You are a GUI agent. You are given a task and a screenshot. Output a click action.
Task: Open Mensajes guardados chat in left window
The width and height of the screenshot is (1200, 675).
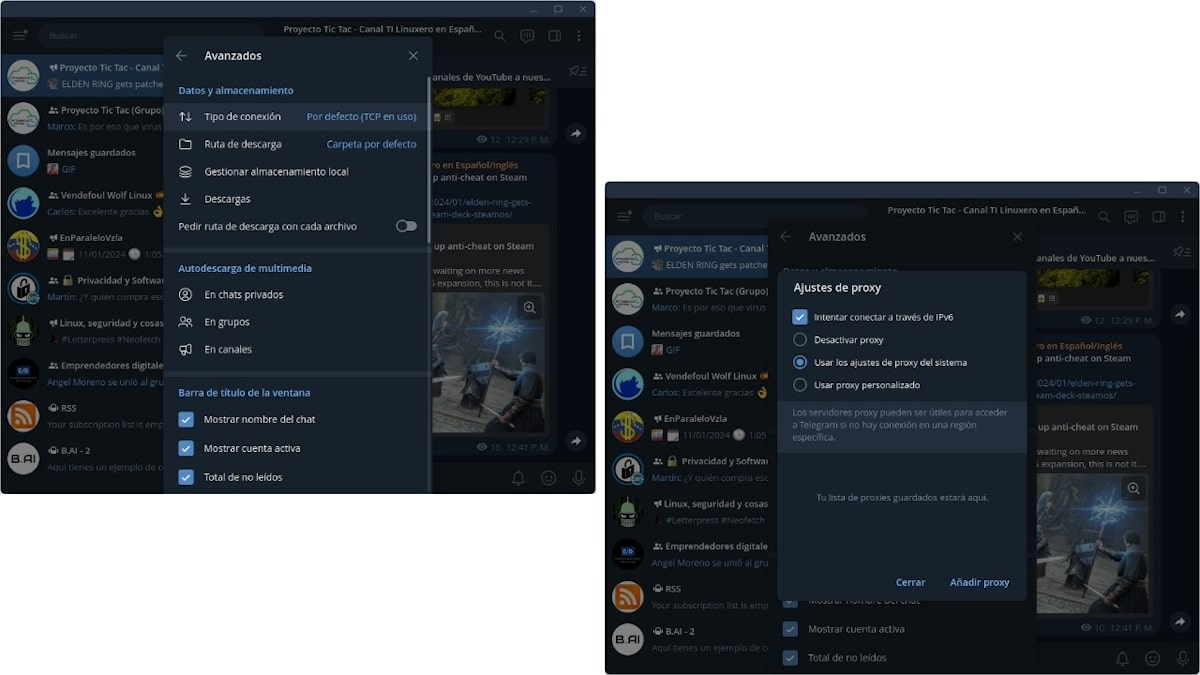[82, 160]
